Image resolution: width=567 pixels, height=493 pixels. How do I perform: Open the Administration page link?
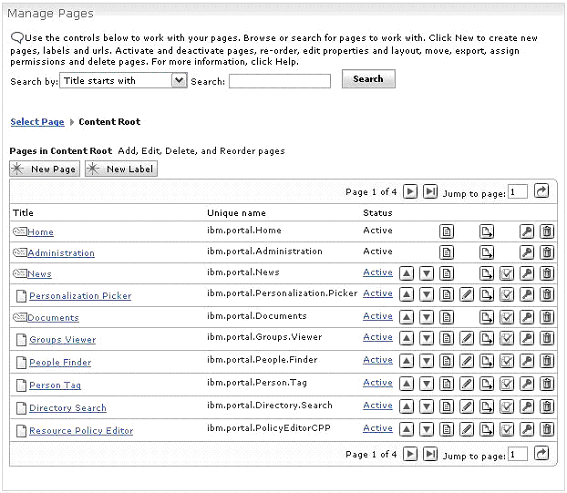(61, 253)
